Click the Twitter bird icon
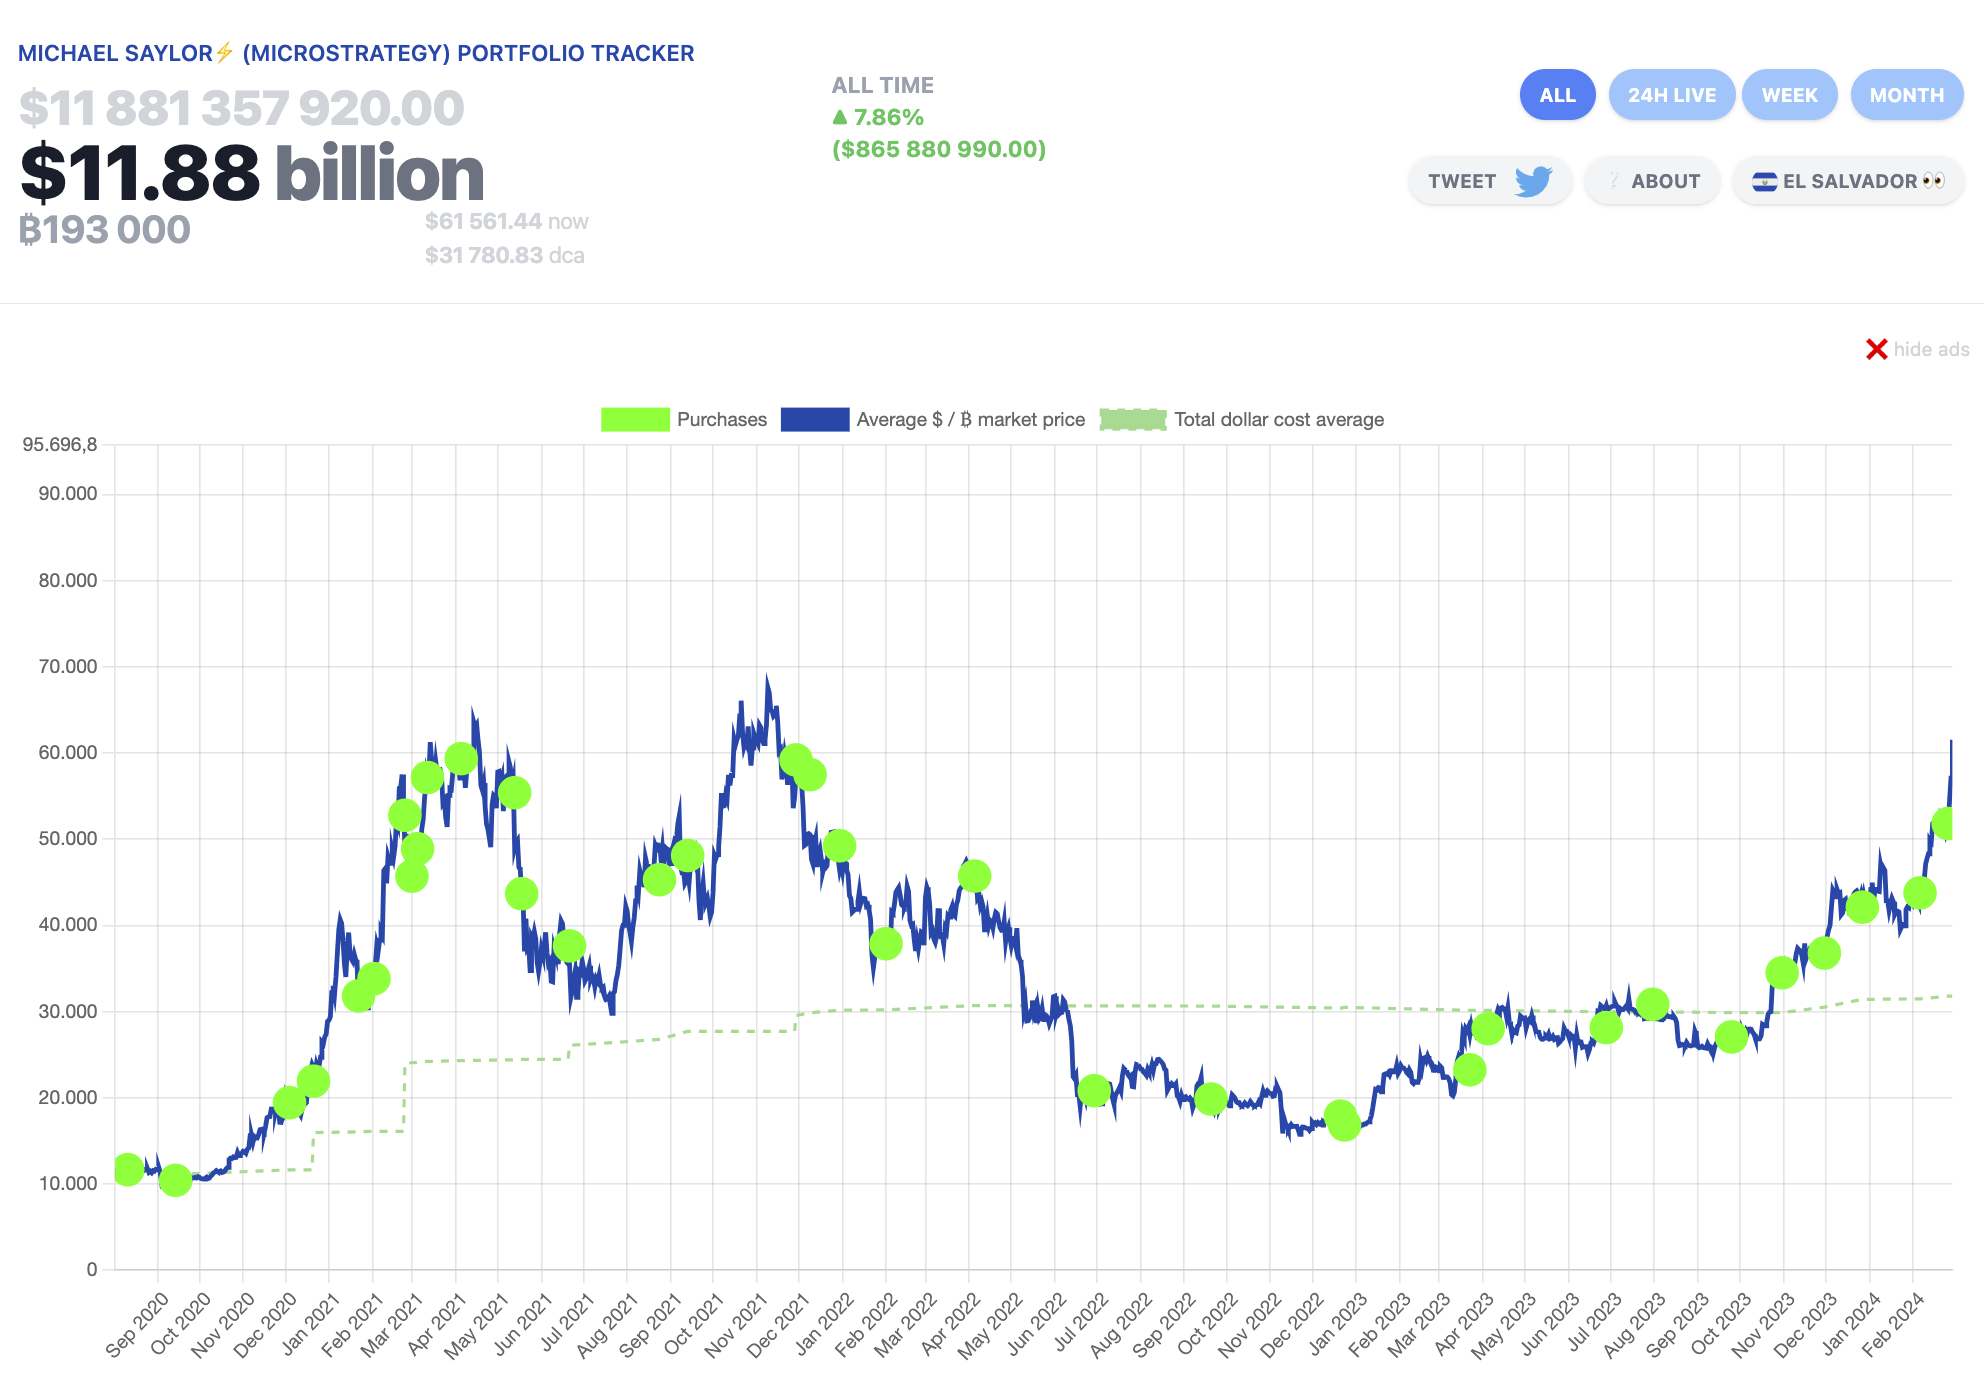 [1533, 181]
